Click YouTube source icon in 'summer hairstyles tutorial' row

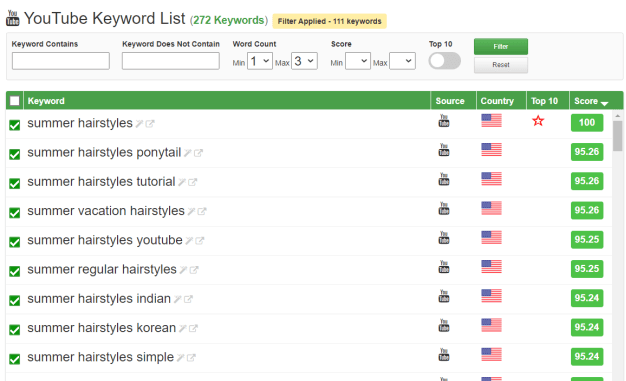(444, 179)
